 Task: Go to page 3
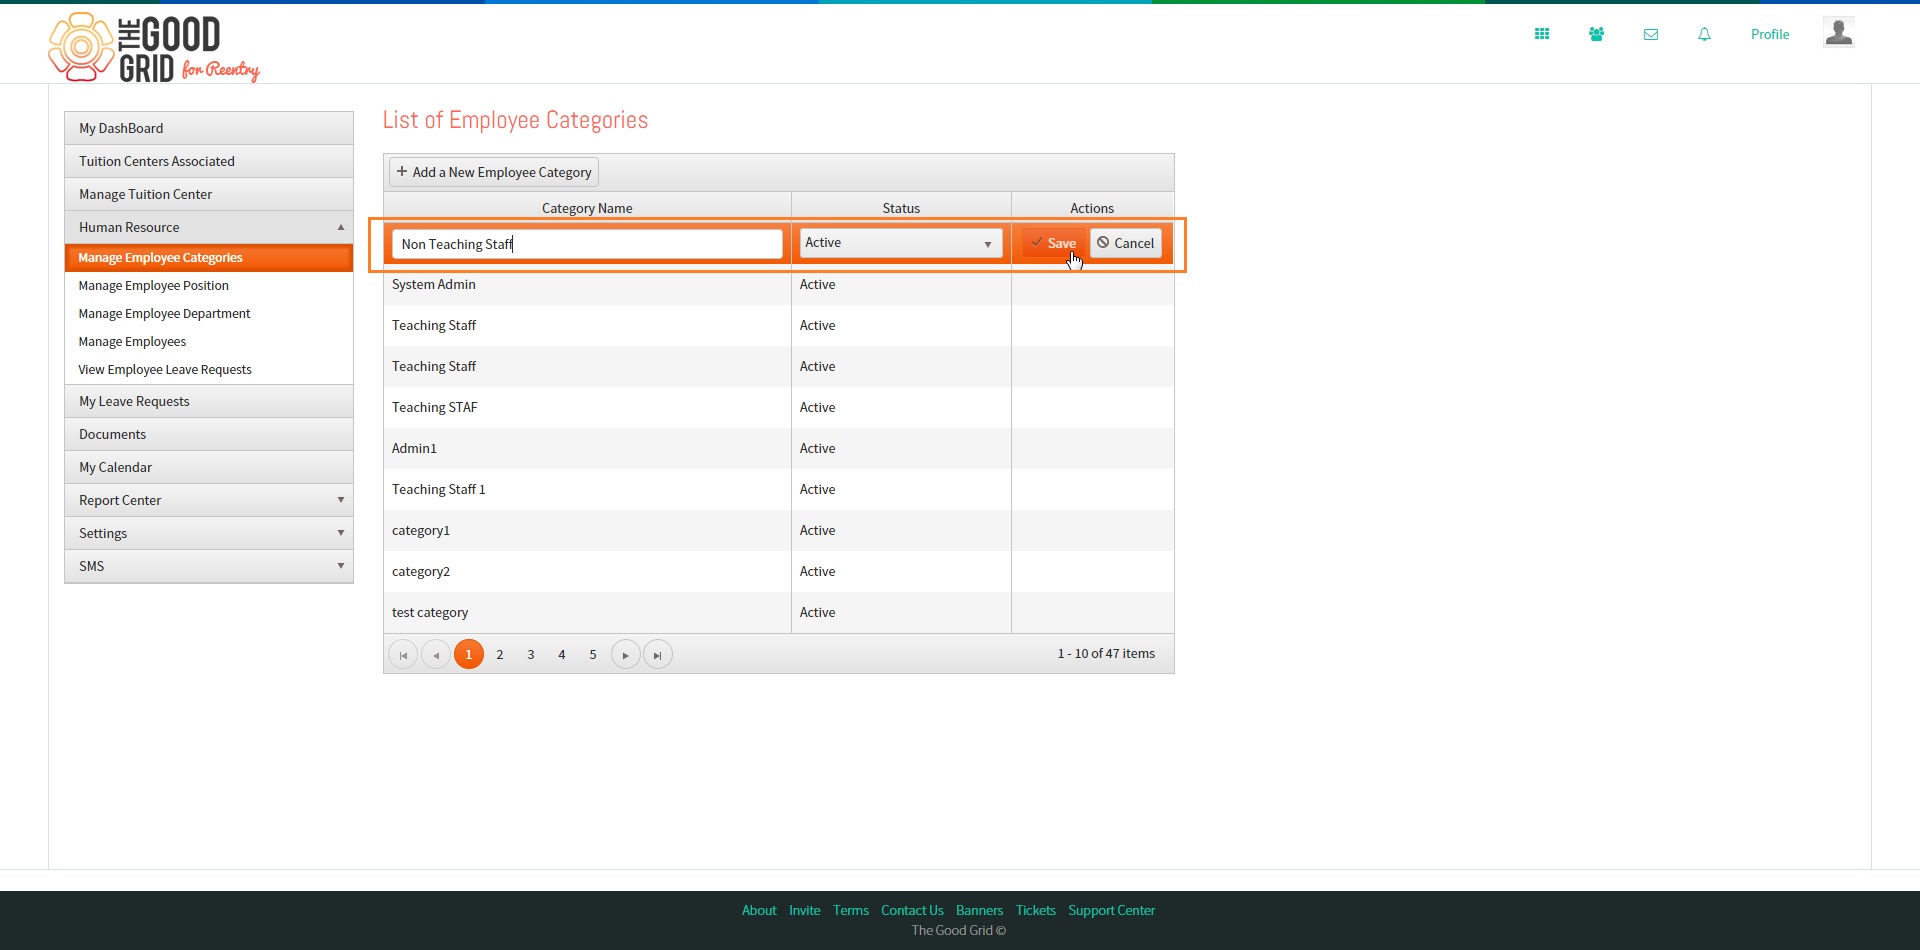click(531, 655)
